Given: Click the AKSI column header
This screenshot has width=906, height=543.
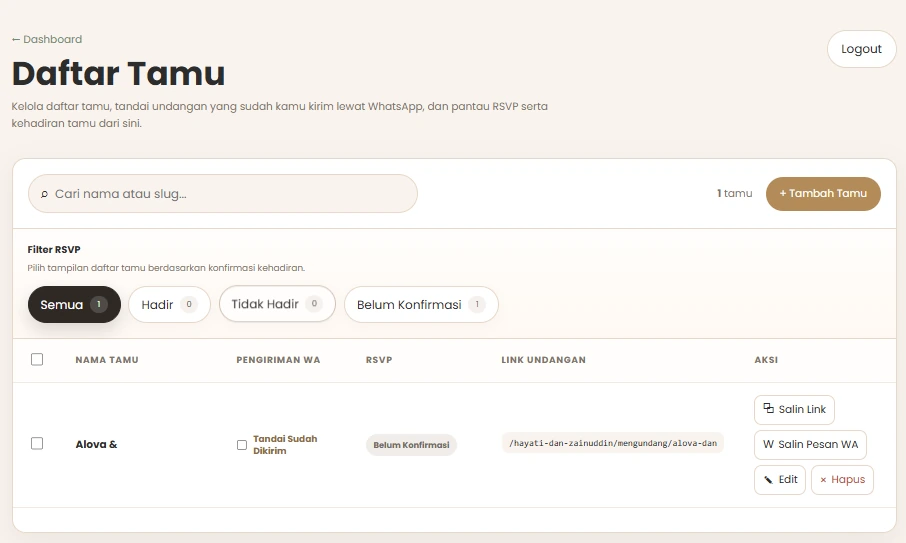Looking at the screenshot, I should pos(766,360).
